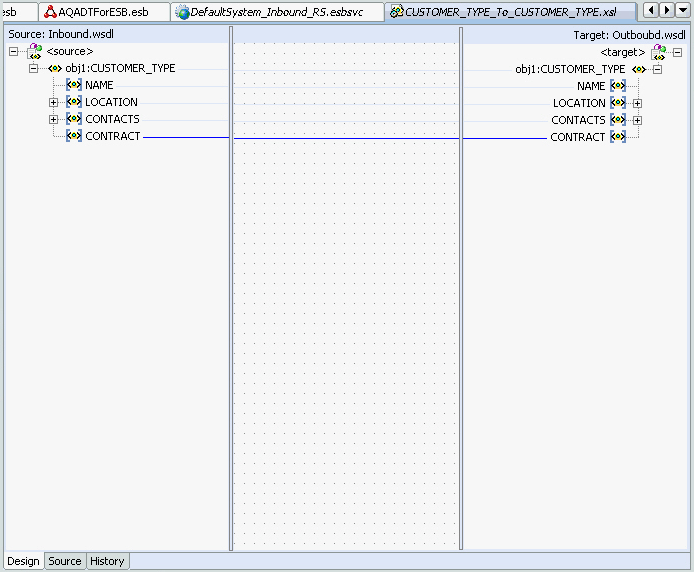The width and height of the screenshot is (694, 572).
Task: Click the target NAME element icon
Action: [x=618, y=86]
